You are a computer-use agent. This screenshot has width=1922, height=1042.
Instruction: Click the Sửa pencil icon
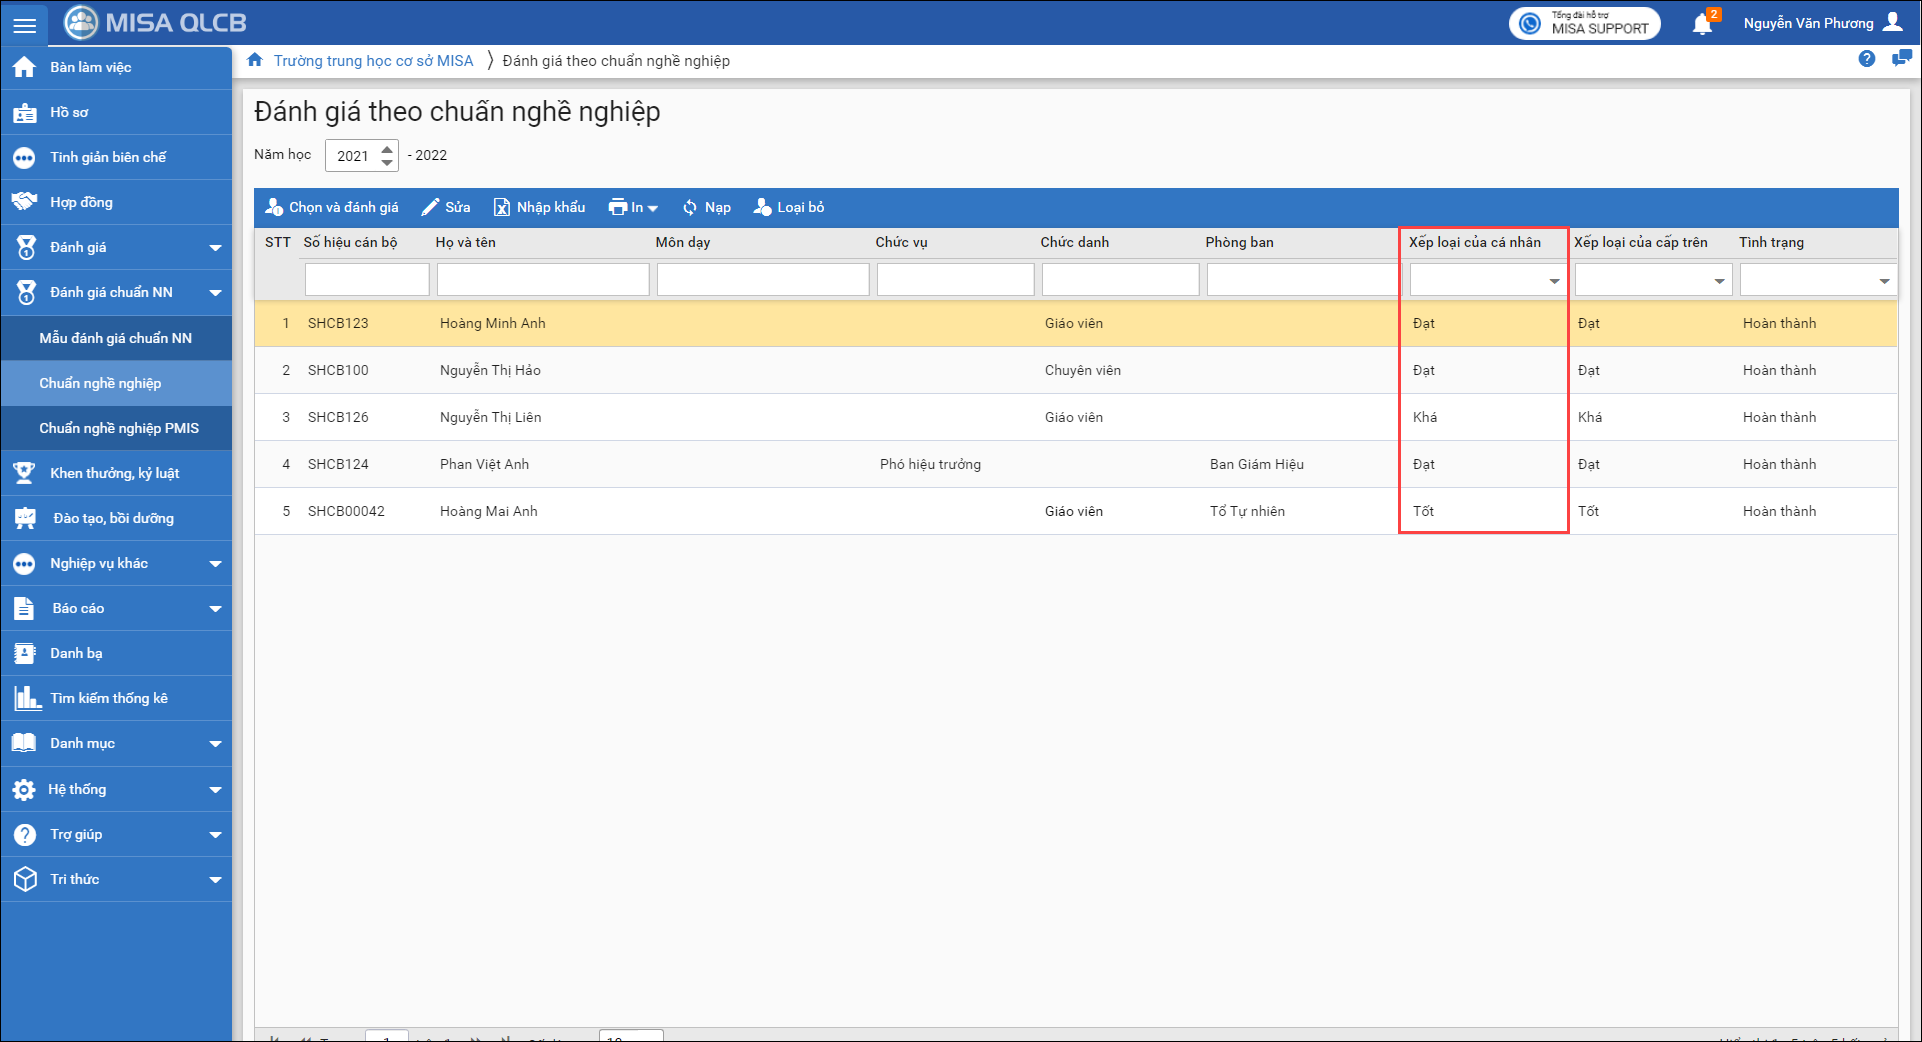430,207
